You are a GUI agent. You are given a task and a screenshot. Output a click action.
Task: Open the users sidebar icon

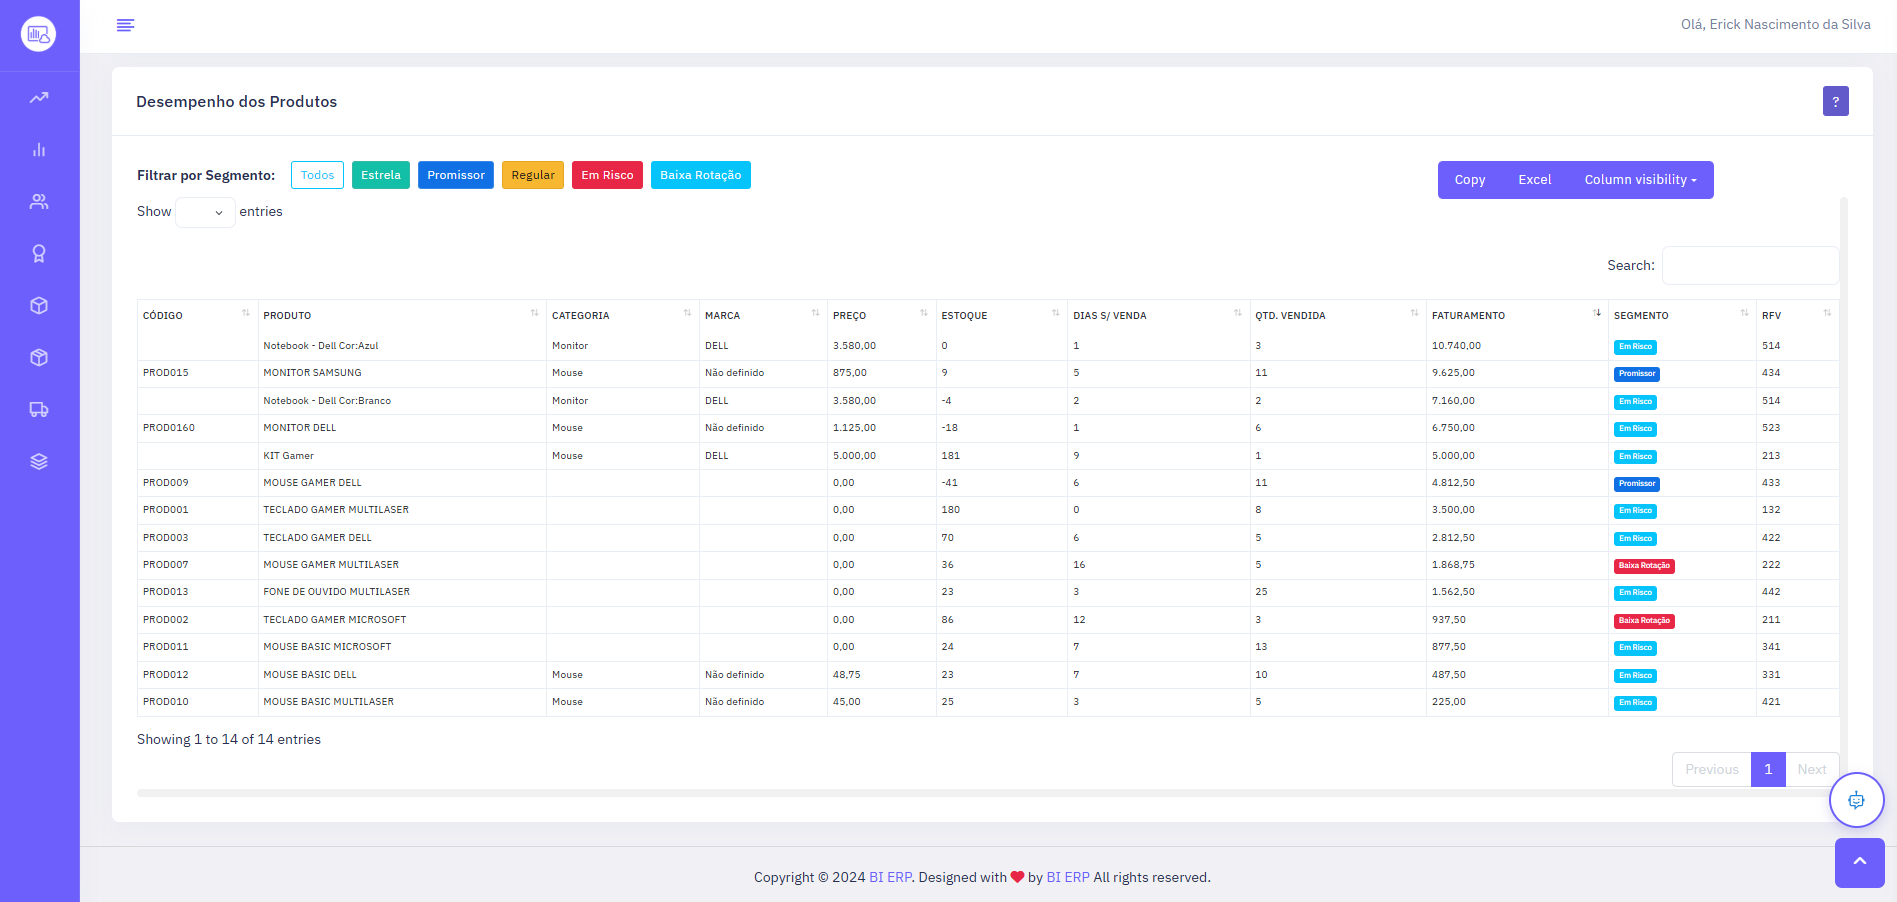(x=39, y=202)
